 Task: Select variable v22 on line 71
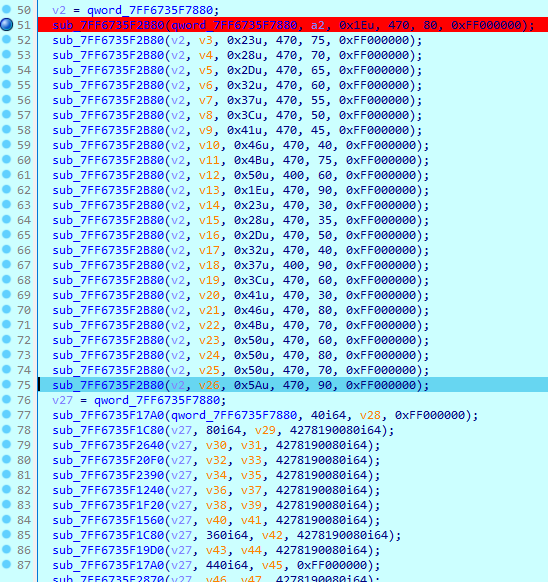point(209,325)
